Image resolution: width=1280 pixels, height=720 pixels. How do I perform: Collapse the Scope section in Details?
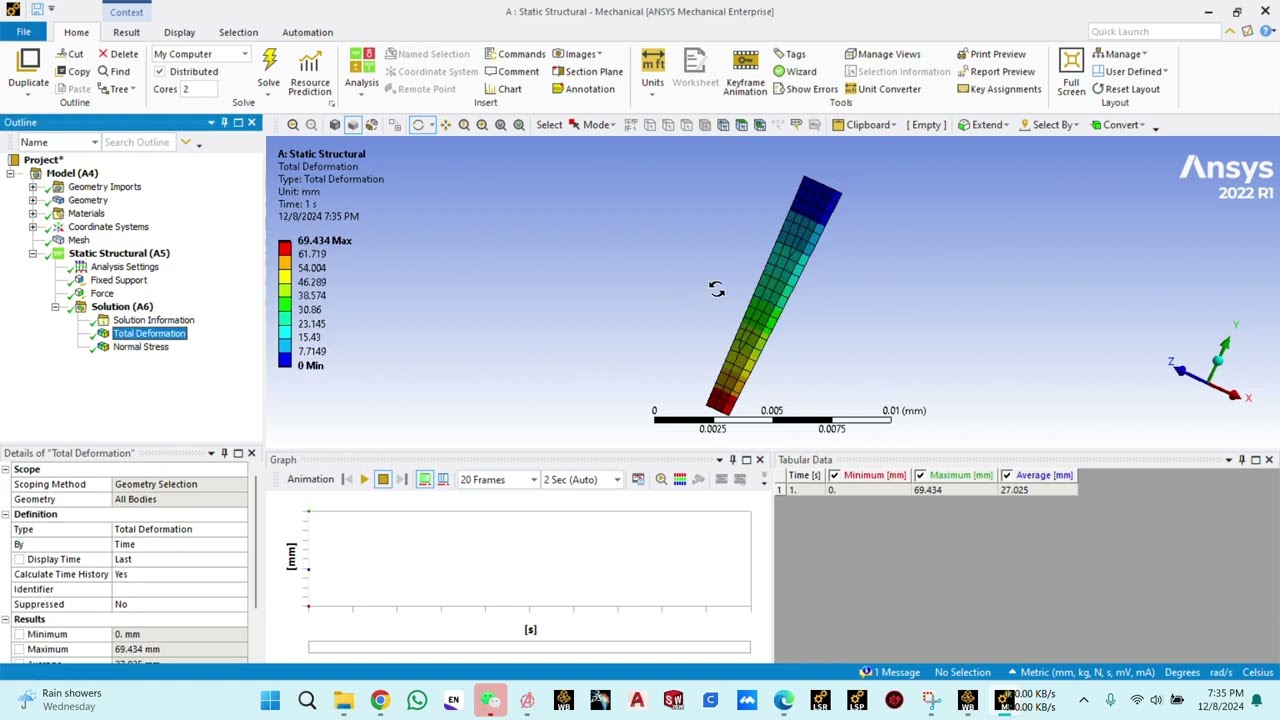(x=6, y=469)
